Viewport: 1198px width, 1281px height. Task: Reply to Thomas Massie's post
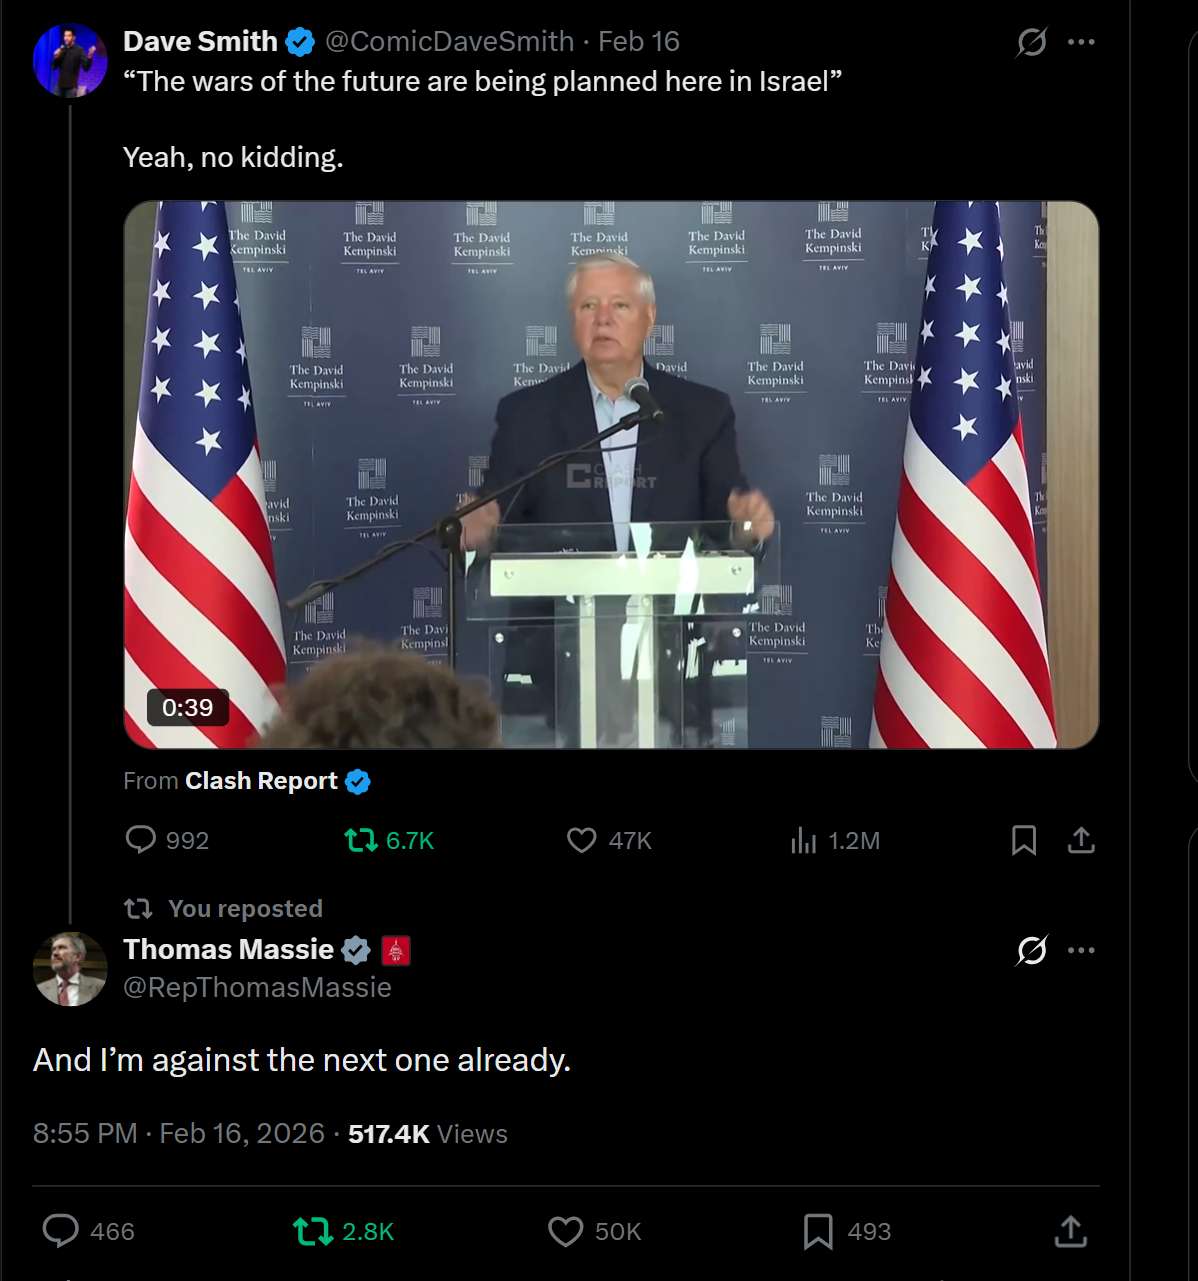pos(61,1231)
